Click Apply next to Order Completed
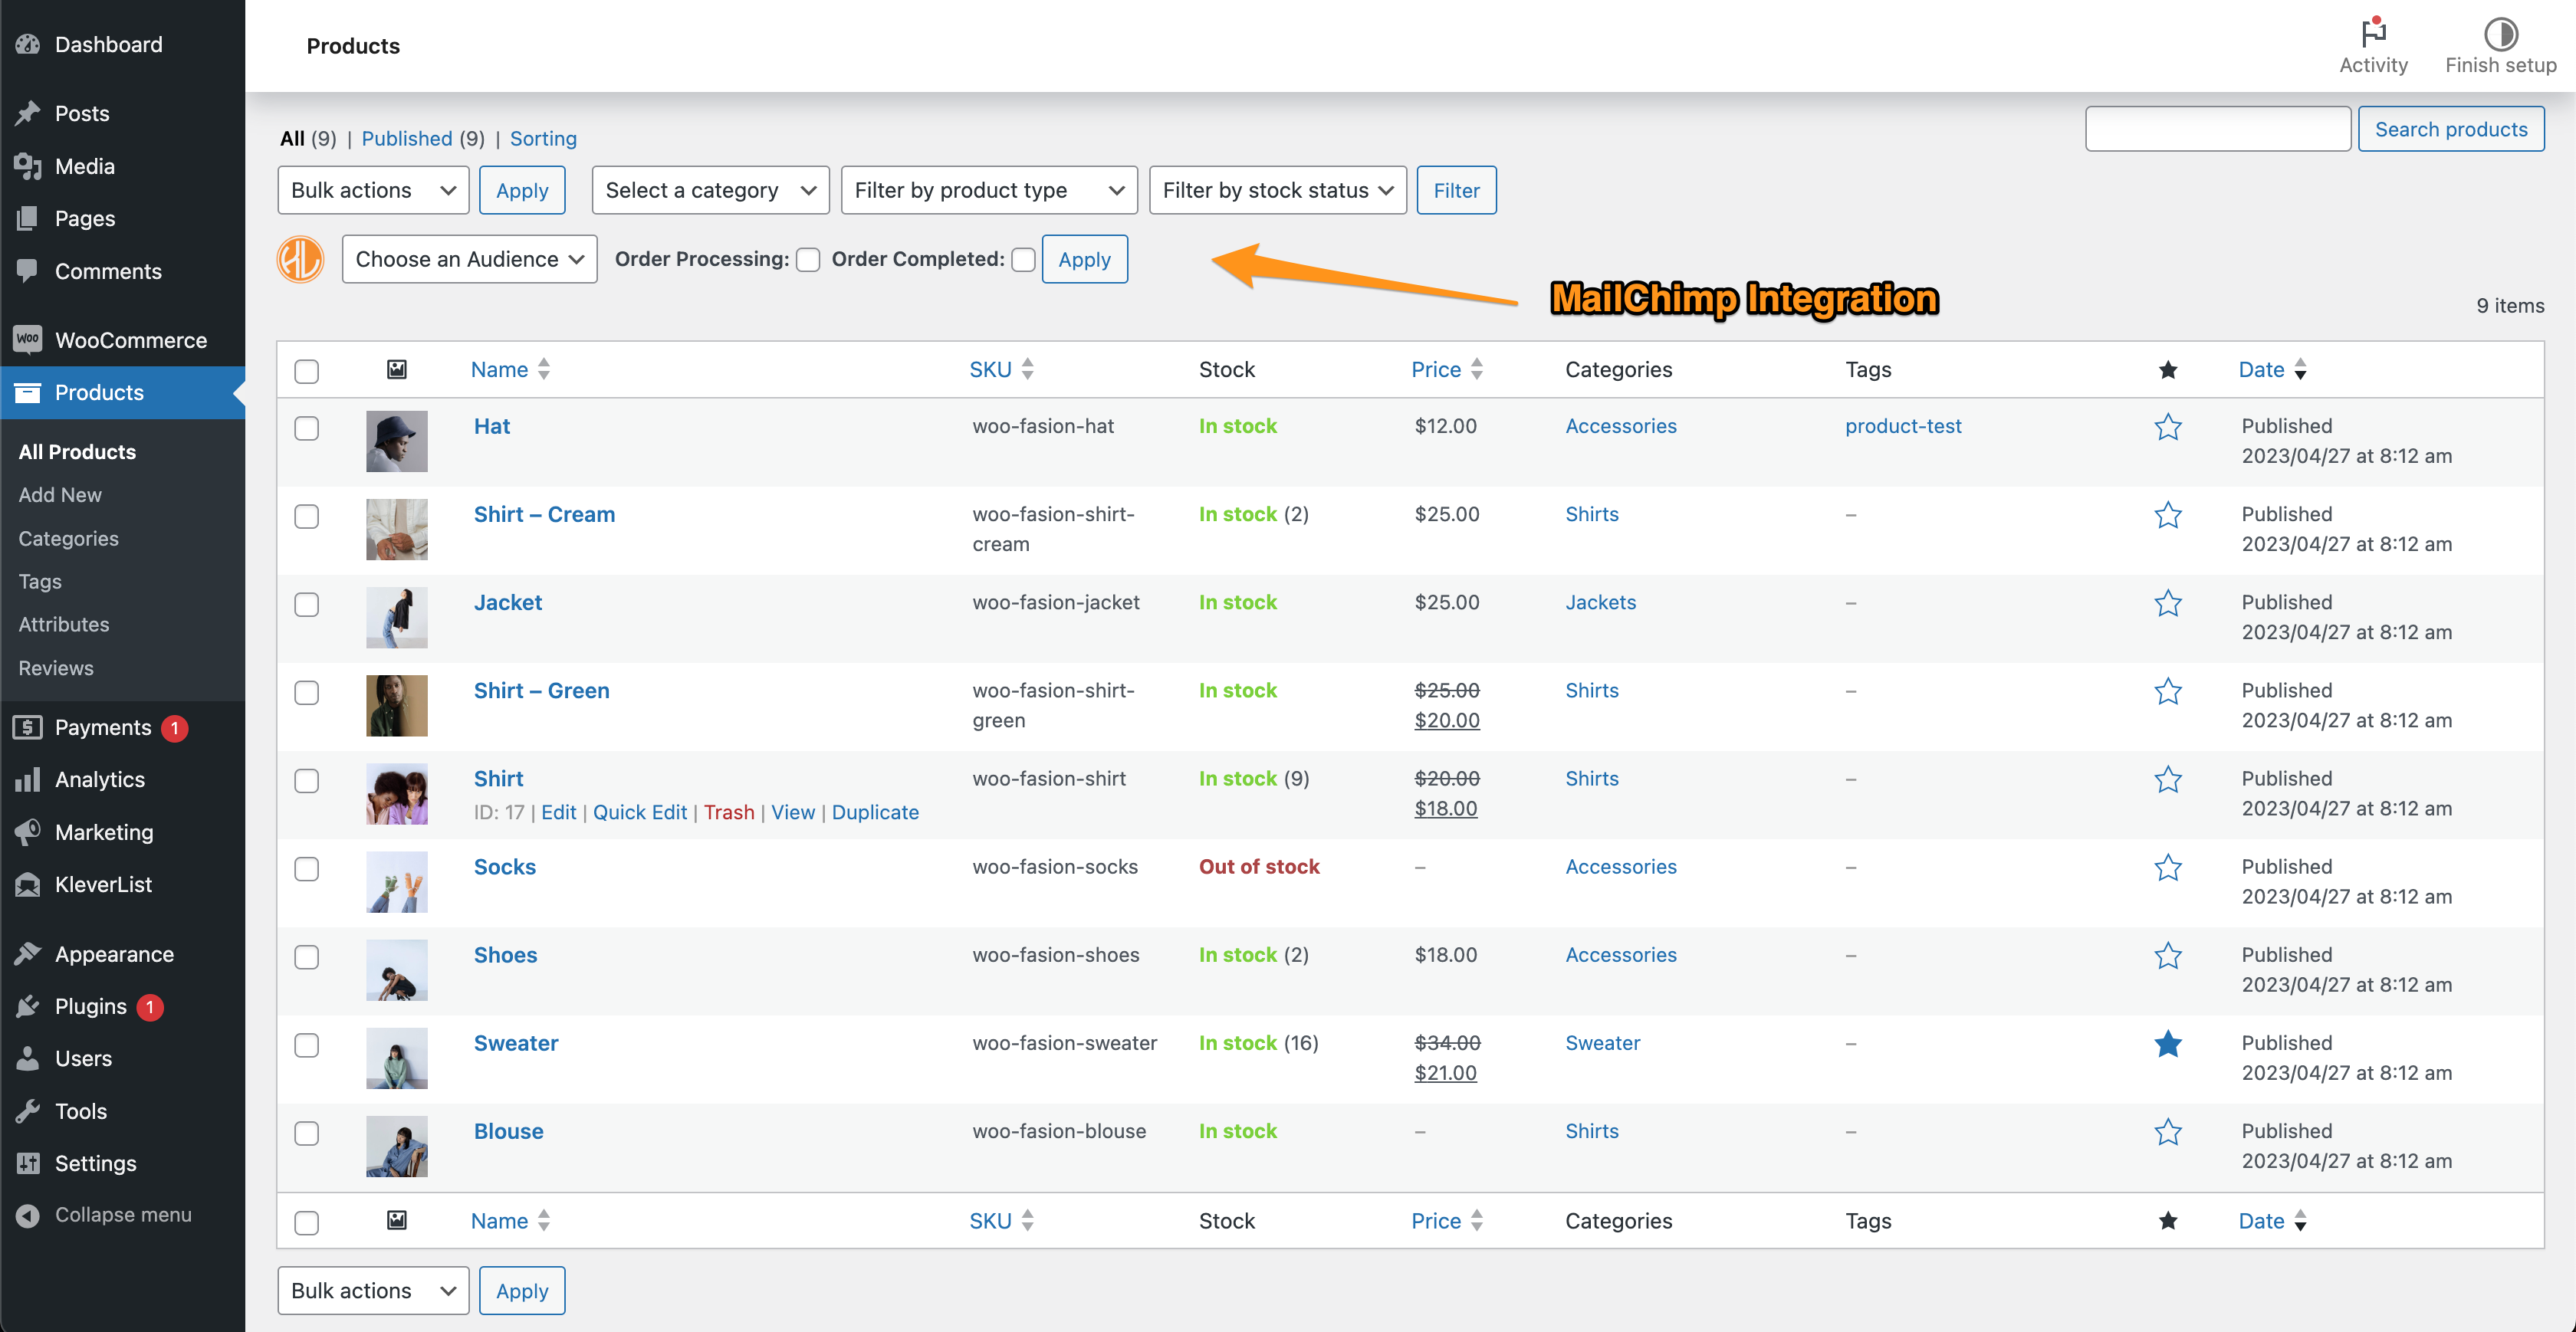The image size is (2576, 1332). 1084,259
